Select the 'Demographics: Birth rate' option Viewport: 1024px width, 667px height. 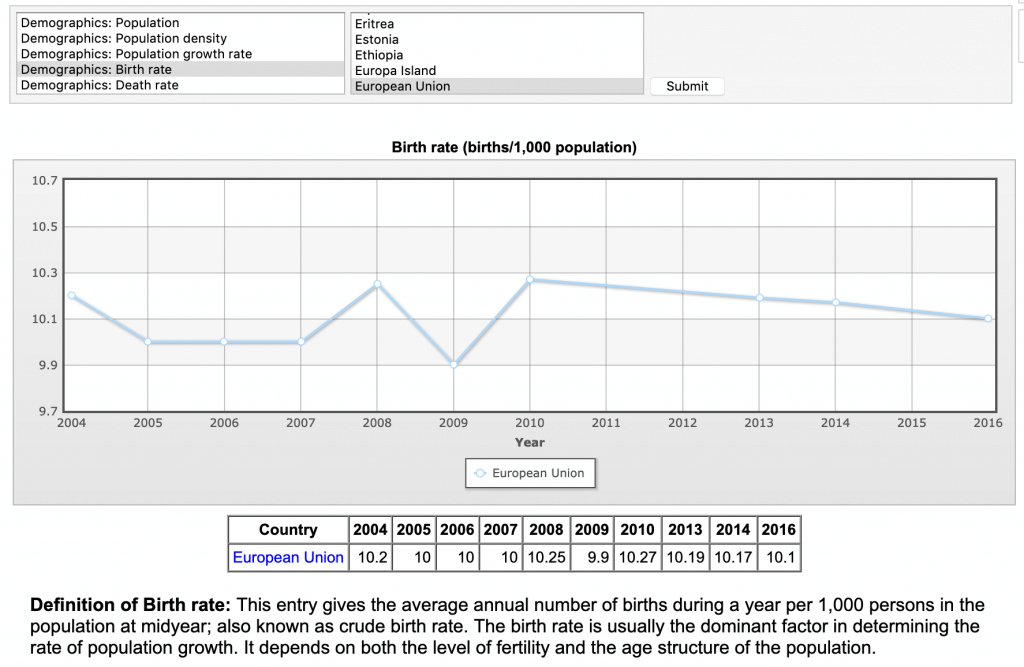[x=180, y=70]
